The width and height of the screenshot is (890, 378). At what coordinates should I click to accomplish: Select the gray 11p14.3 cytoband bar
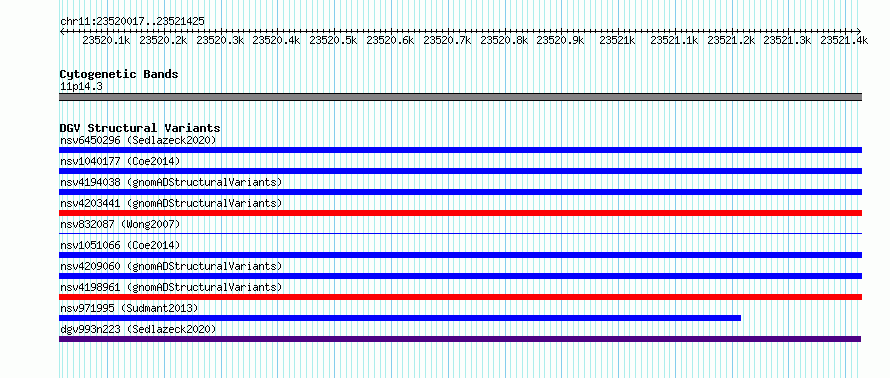click(x=460, y=97)
